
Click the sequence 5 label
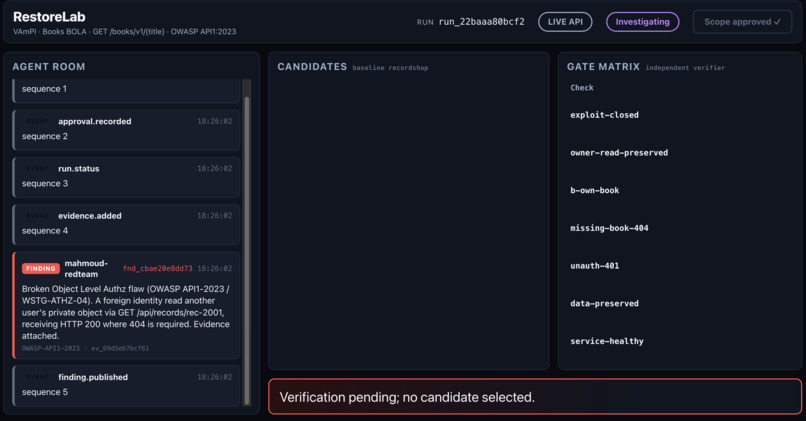pyautogui.click(x=45, y=392)
